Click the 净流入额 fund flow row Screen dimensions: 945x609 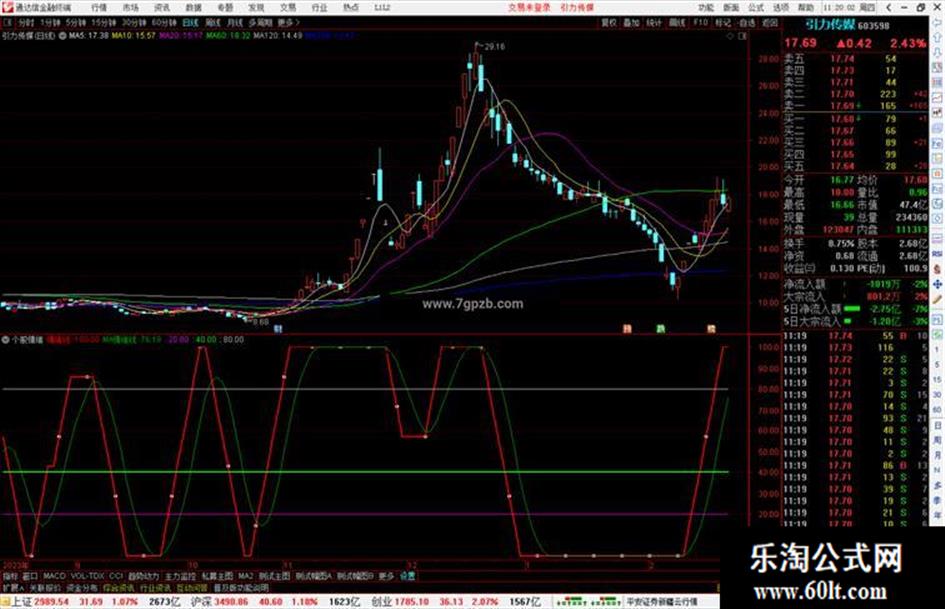(x=855, y=284)
